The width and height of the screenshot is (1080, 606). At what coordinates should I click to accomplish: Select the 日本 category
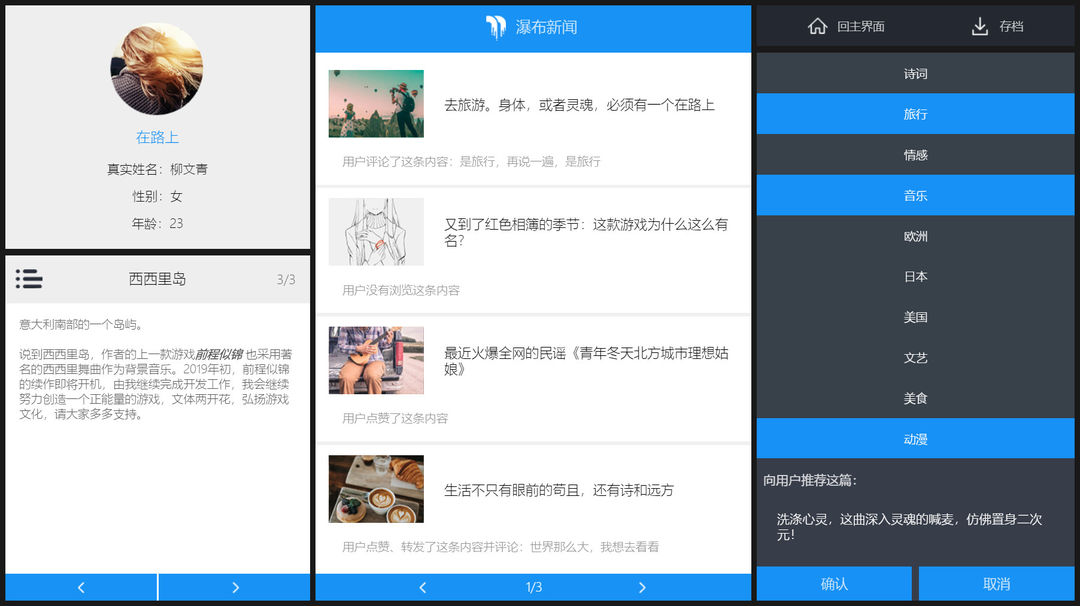(x=915, y=276)
